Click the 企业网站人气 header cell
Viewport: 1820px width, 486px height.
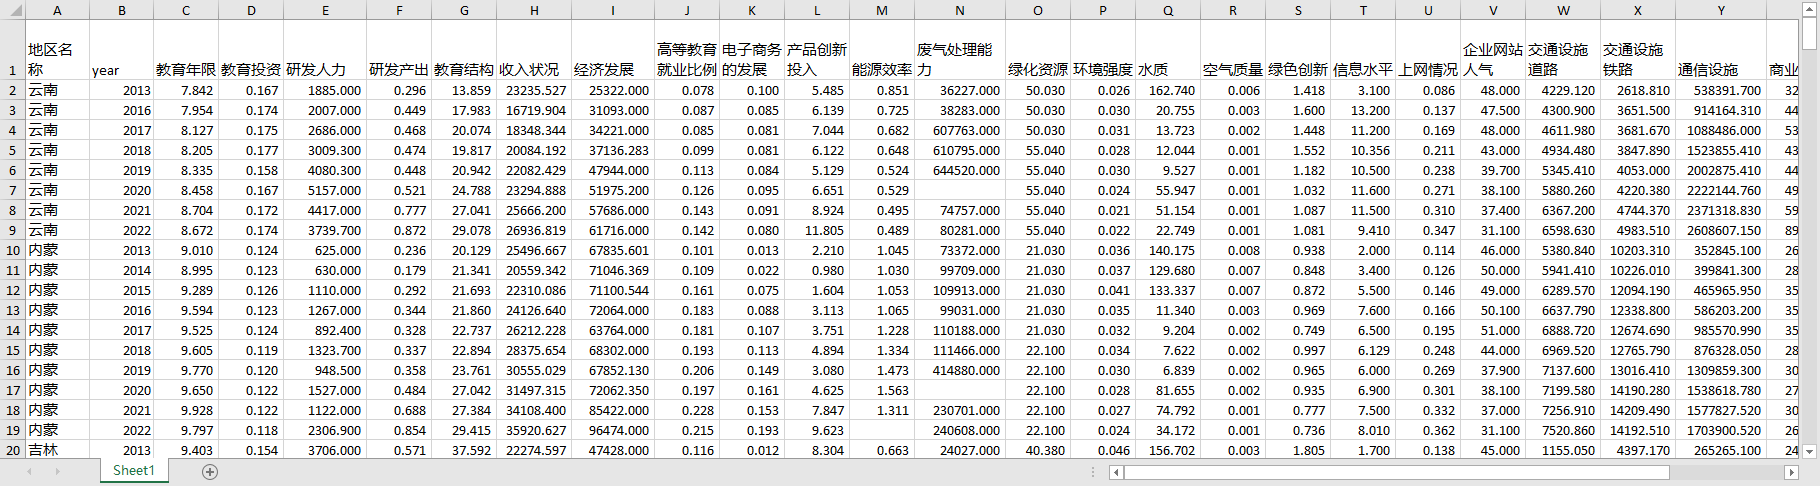1493,50
